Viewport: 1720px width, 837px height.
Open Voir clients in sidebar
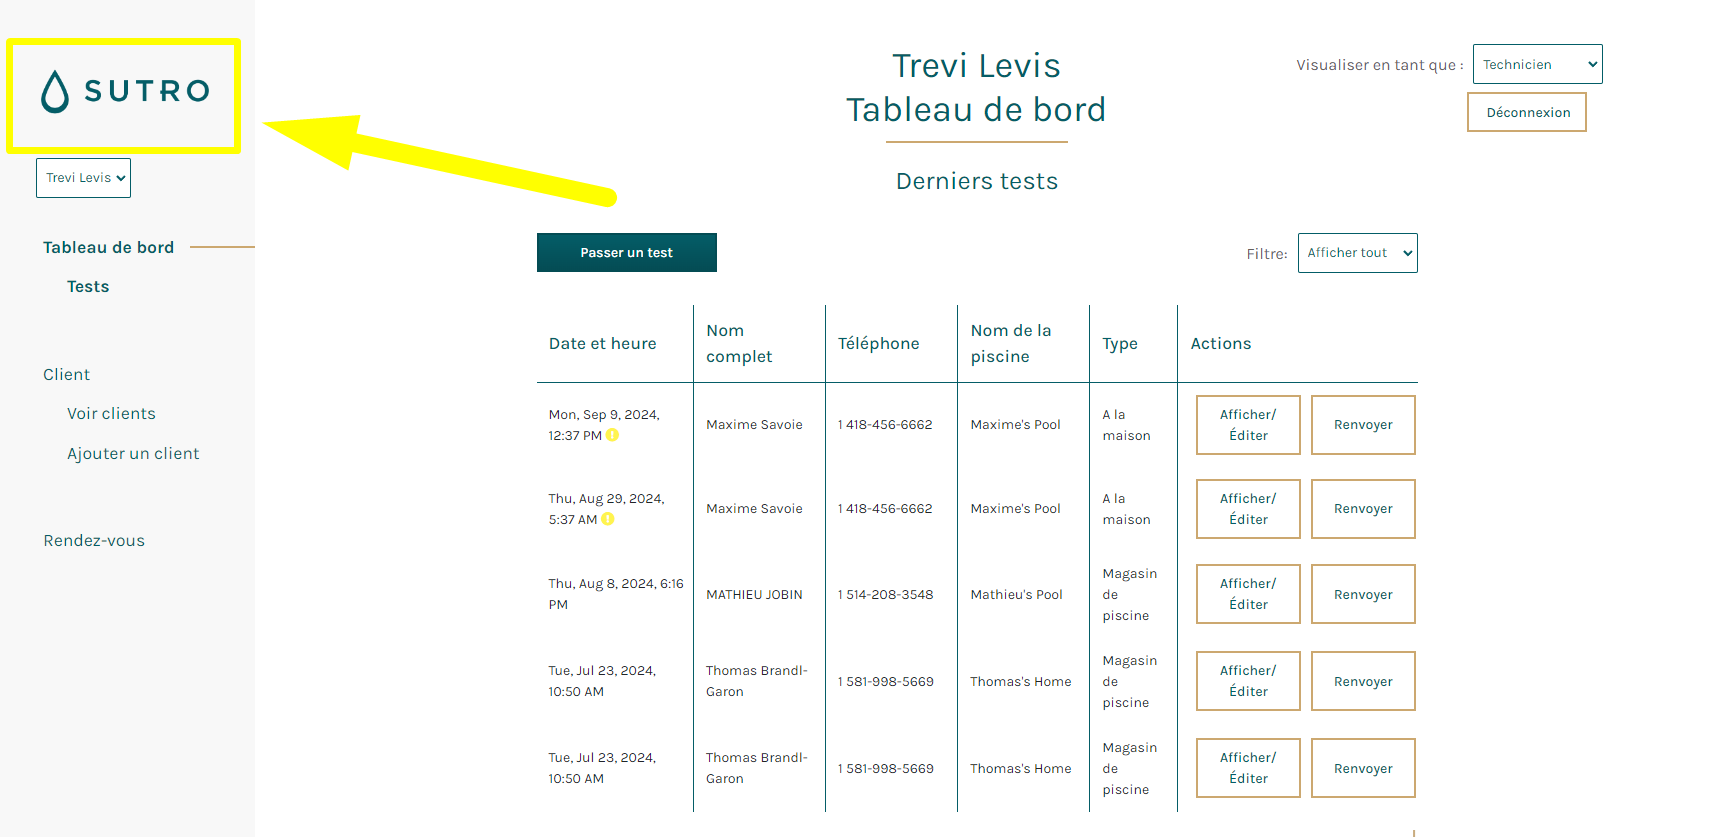tap(111, 414)
